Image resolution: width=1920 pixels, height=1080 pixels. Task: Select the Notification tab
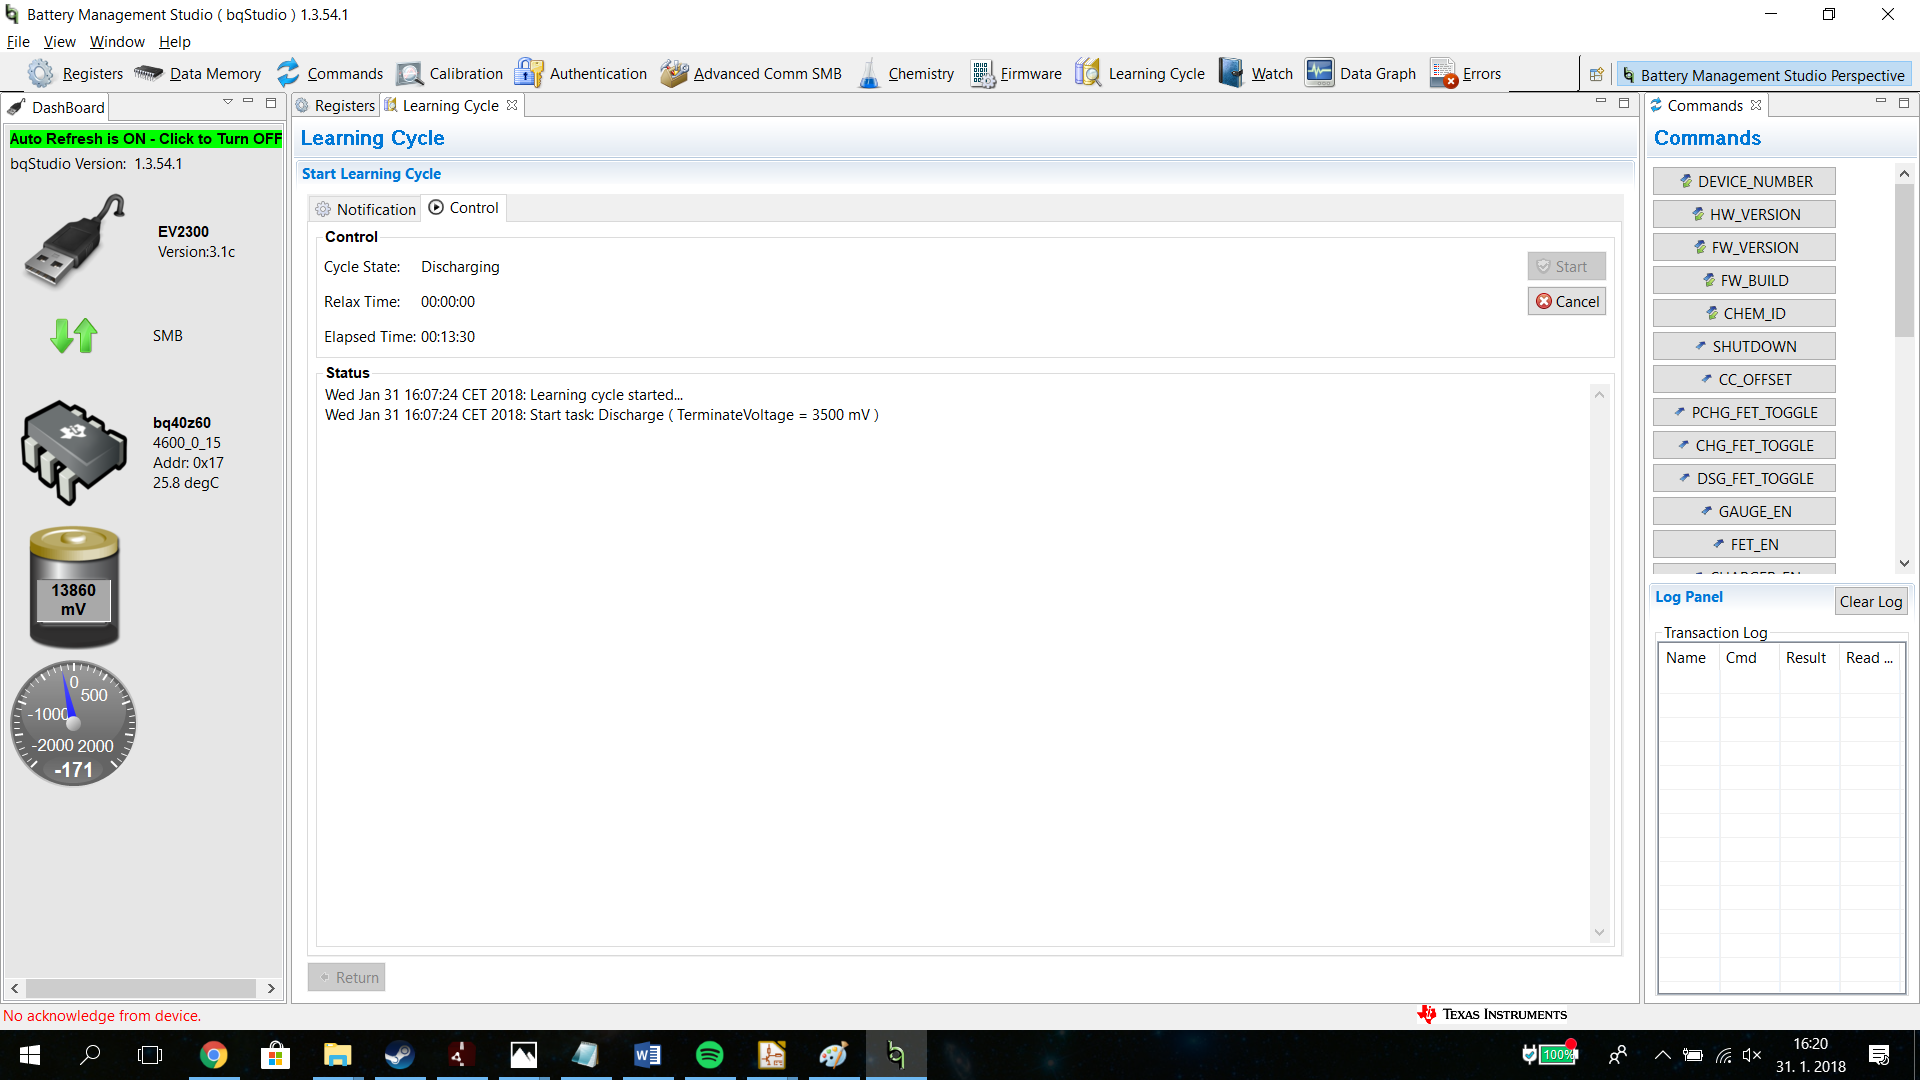point(365,208)
